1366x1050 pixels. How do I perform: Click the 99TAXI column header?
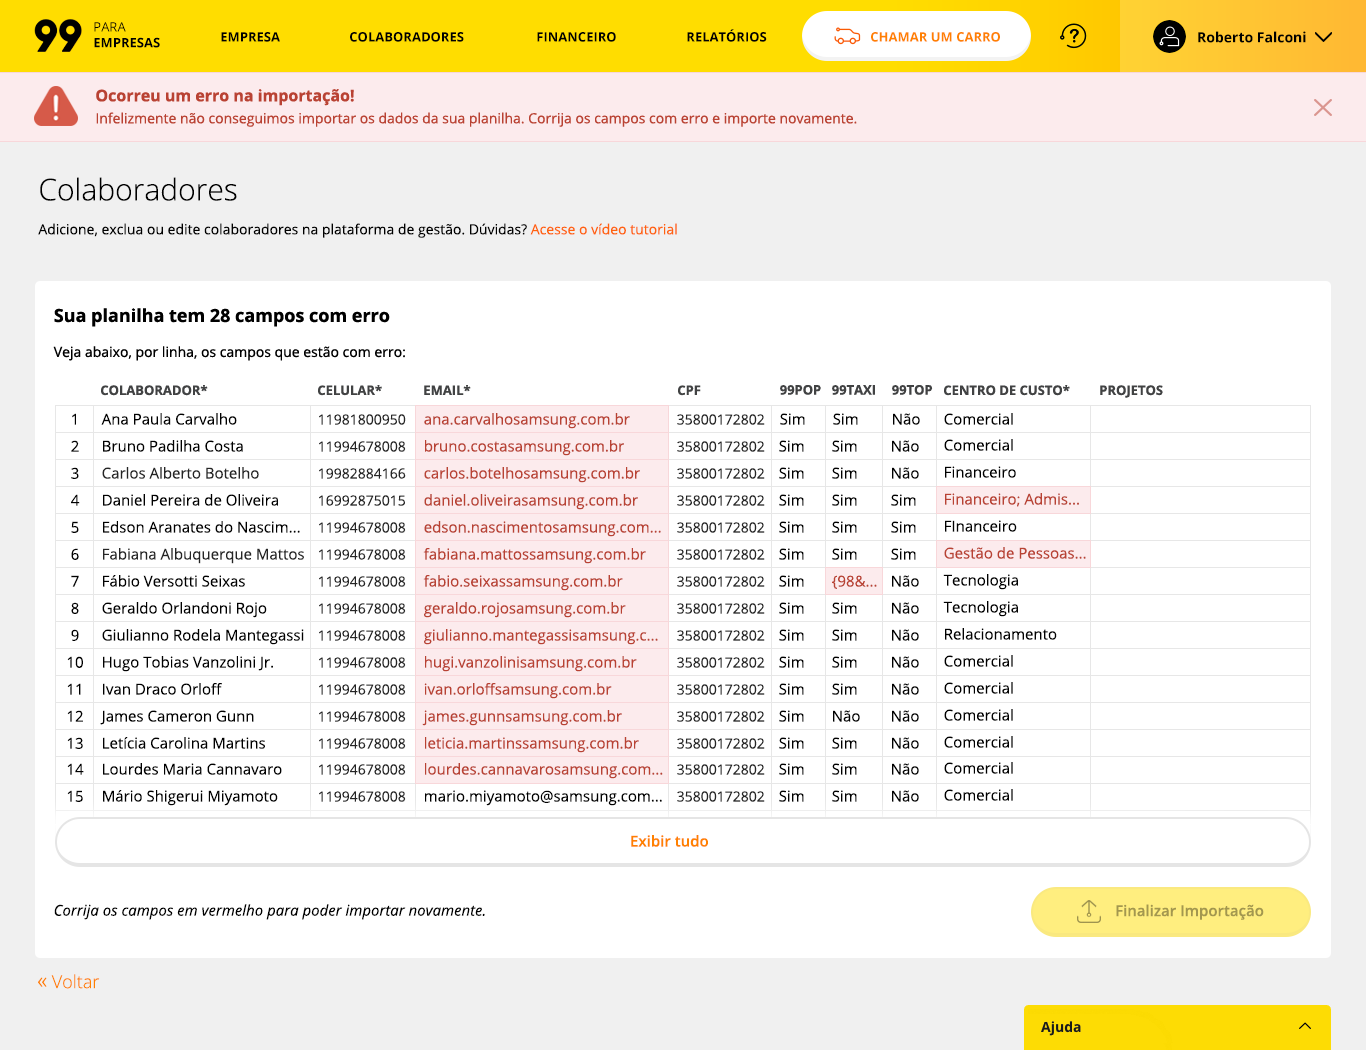tap(854, 390)
